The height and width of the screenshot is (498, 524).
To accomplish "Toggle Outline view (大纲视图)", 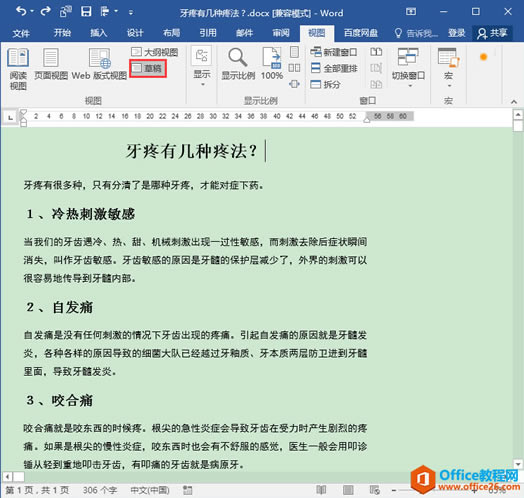I will pos(154,52).
